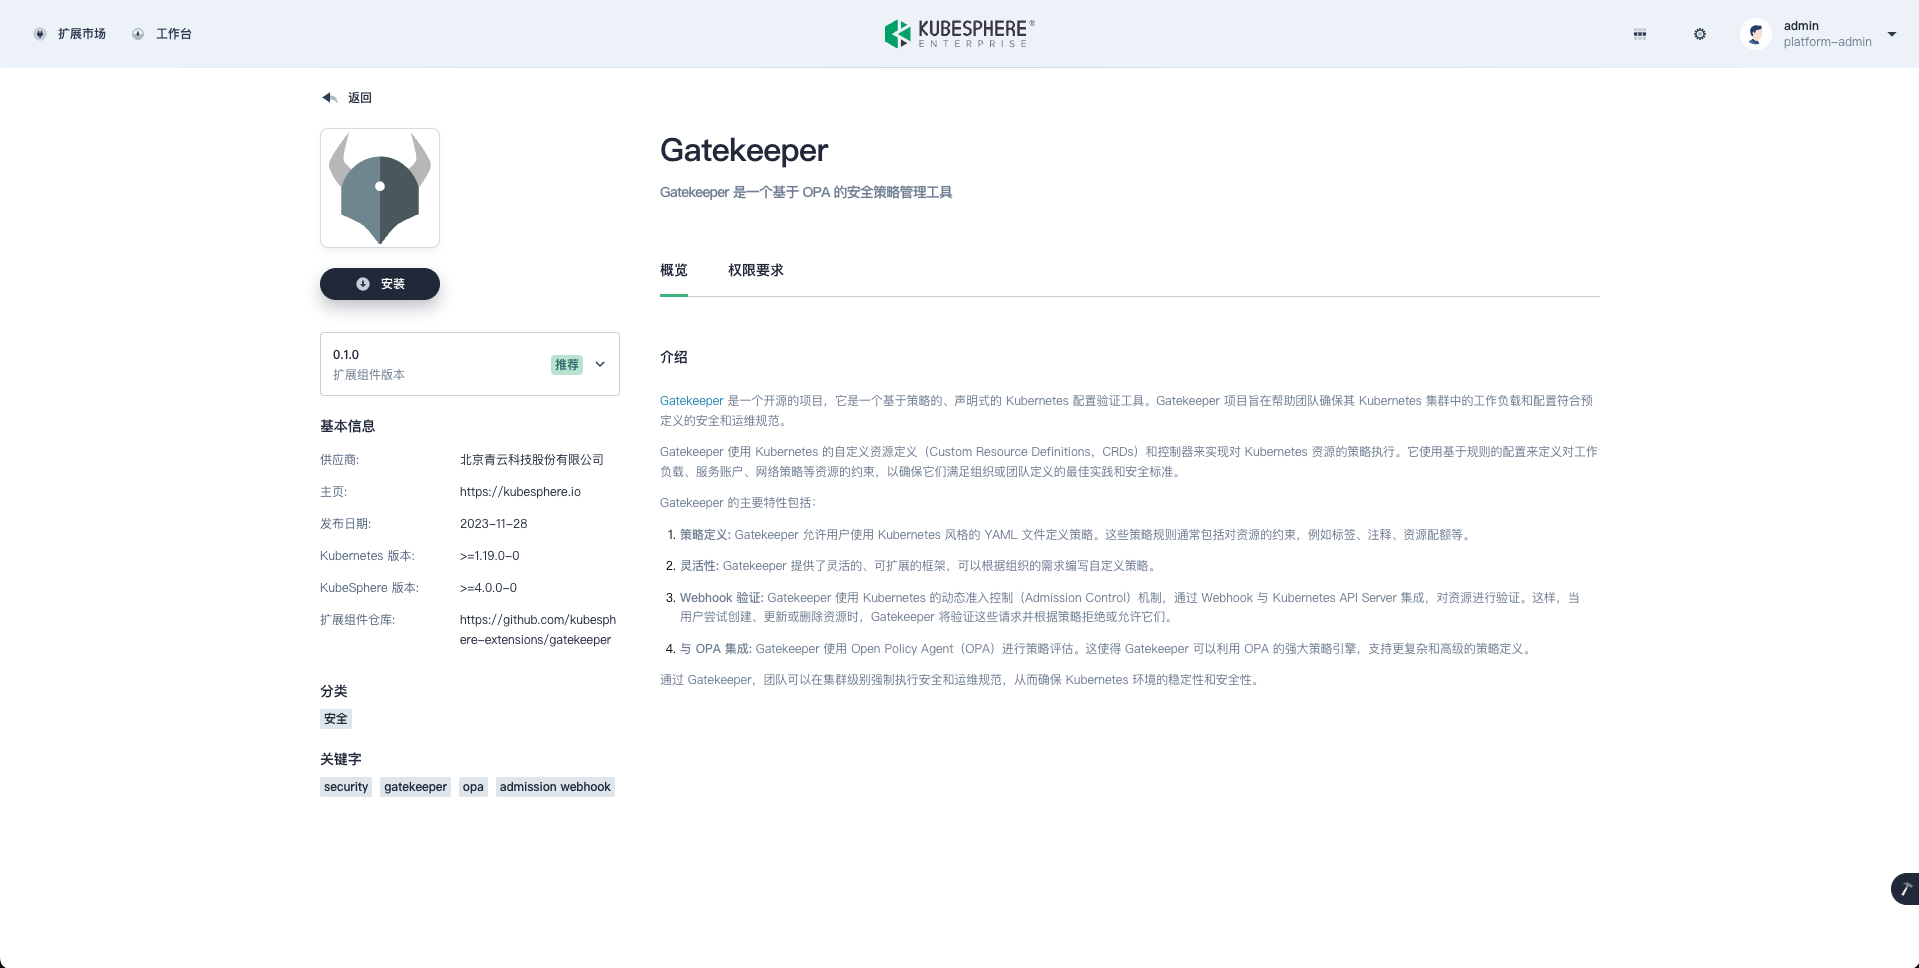Open the Gatekeeper link in introduction
Viewport: 1919px width, 968px height.
[x=691, y=401]
